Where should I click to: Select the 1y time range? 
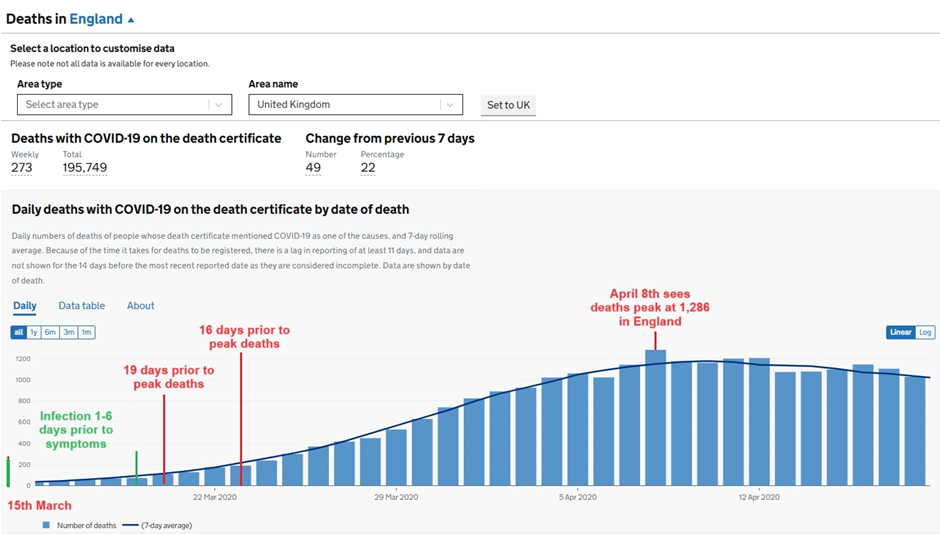tap(34, 332)
